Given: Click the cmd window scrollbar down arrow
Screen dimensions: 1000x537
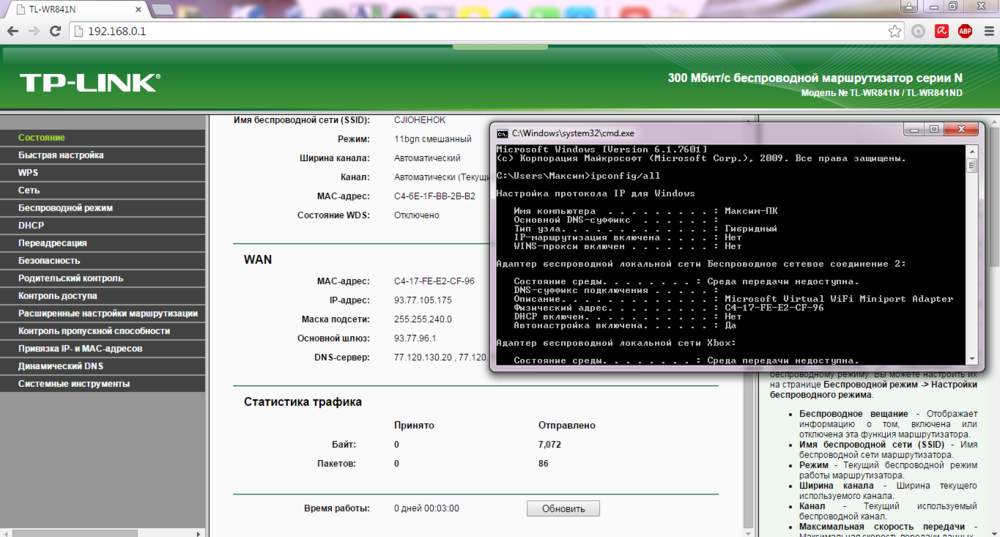Looking at the screenshot, I should click(972, 360).
